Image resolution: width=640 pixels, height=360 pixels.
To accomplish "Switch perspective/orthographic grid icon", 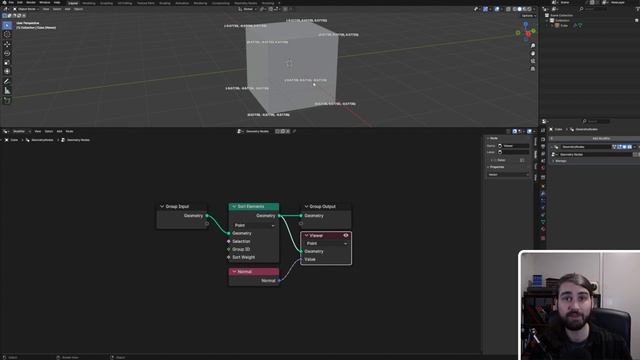I will 533,69.
